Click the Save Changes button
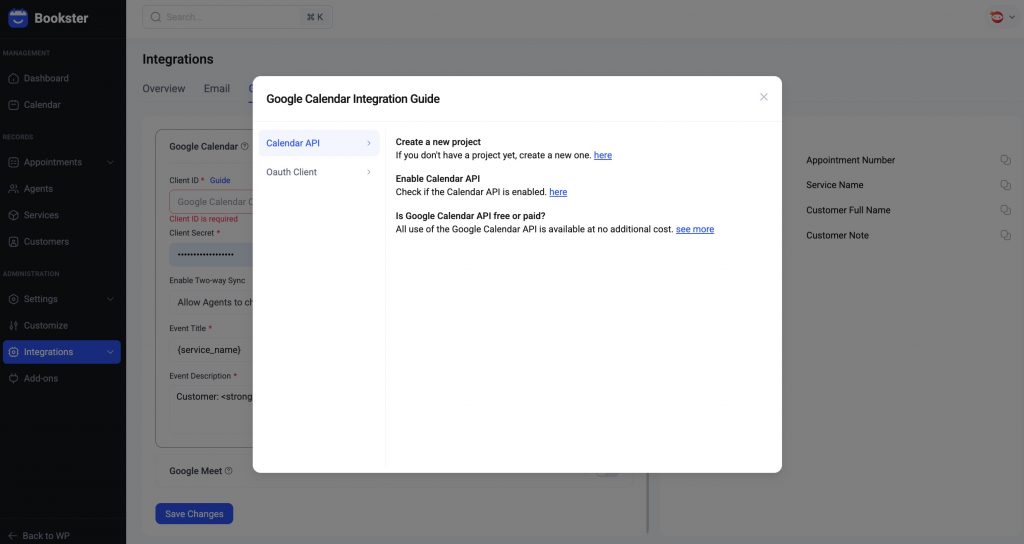 click(x=194, y=514)
